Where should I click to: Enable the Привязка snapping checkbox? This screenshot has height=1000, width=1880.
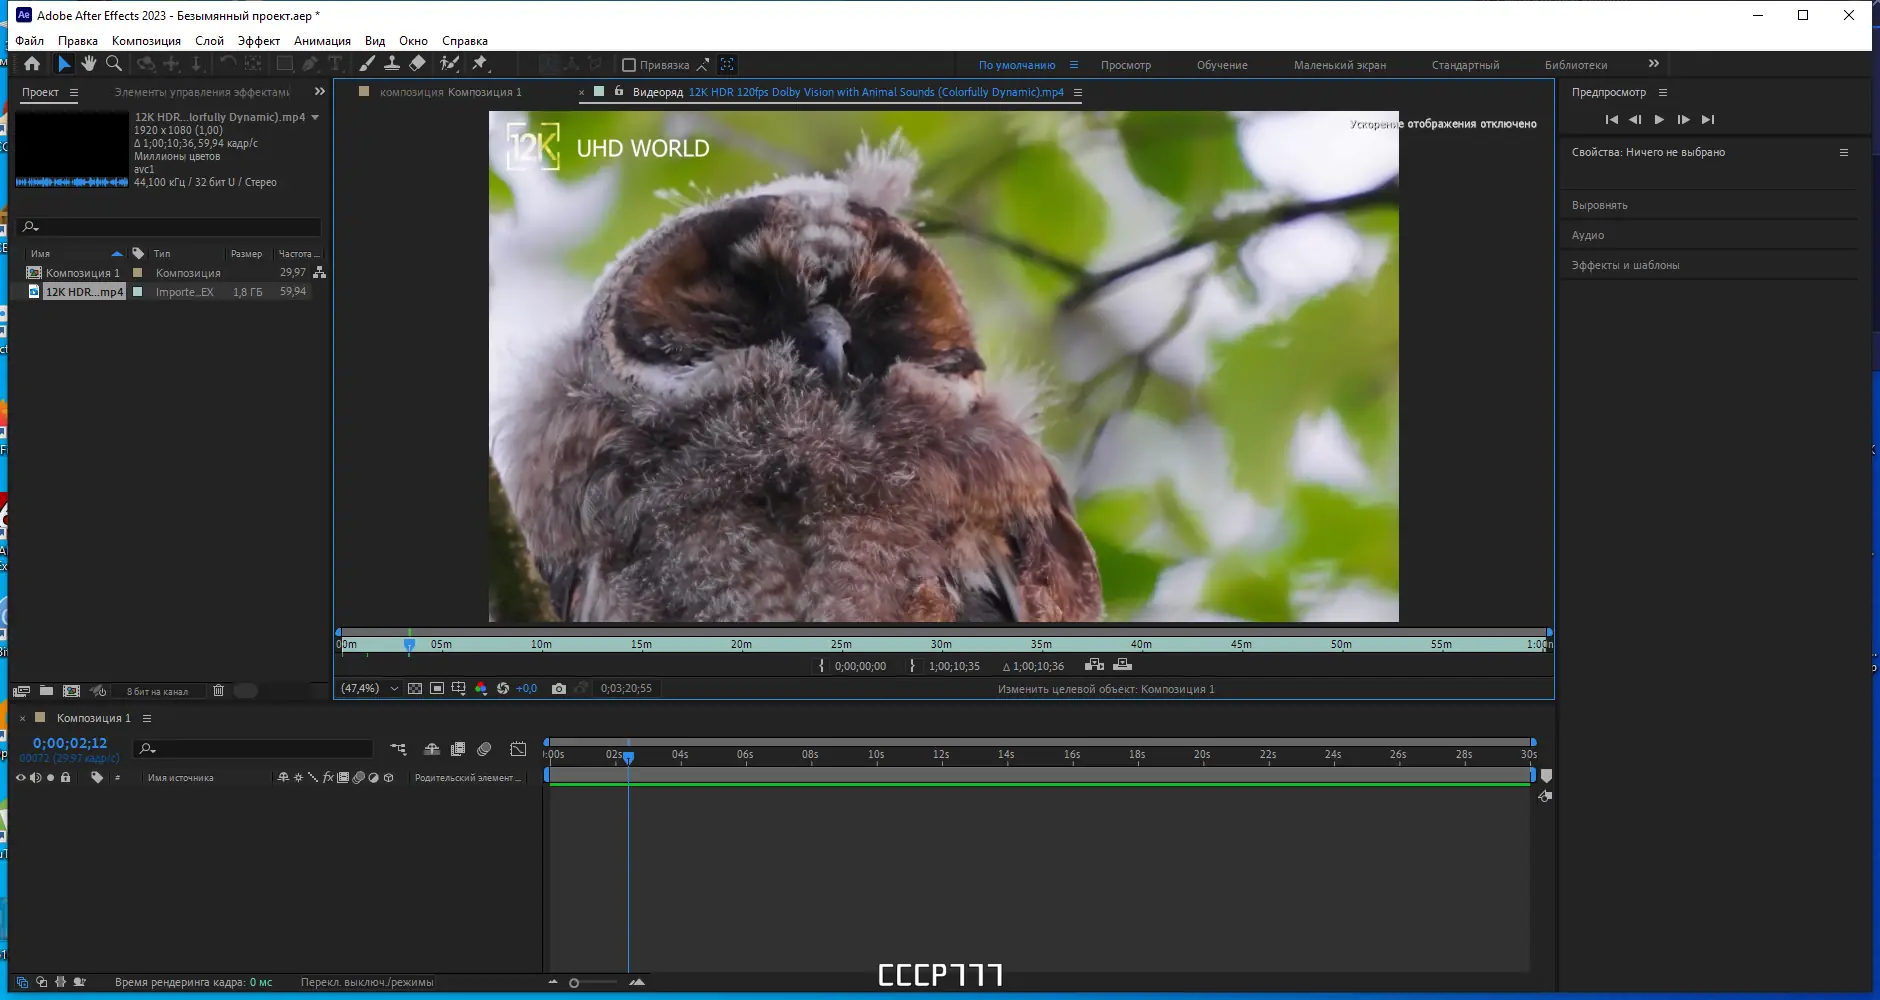tap(629, 65)
